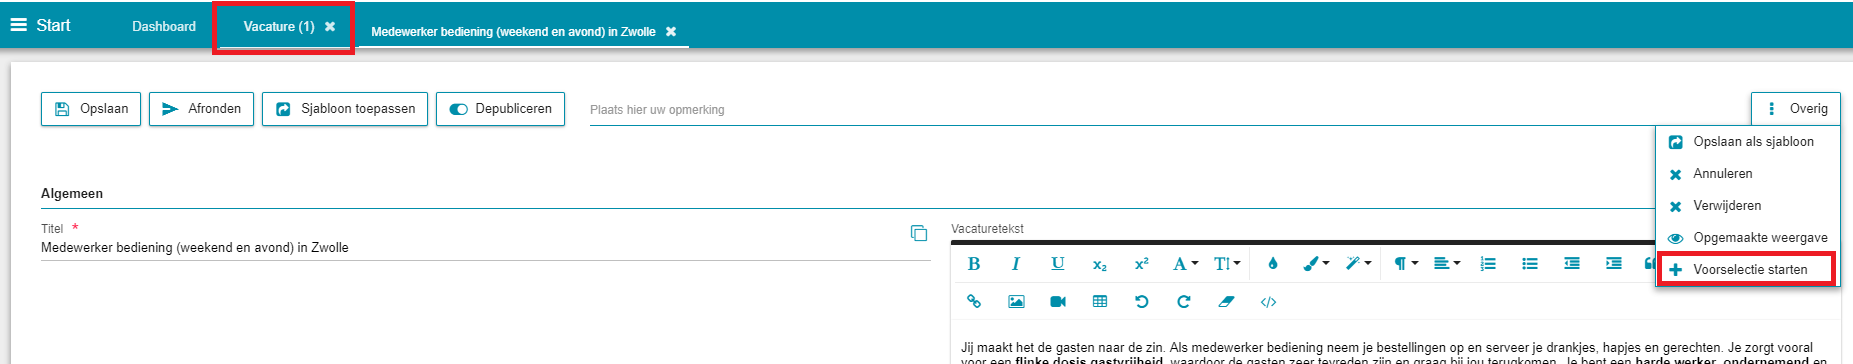Open code view in the editor

click(1268, 302)
